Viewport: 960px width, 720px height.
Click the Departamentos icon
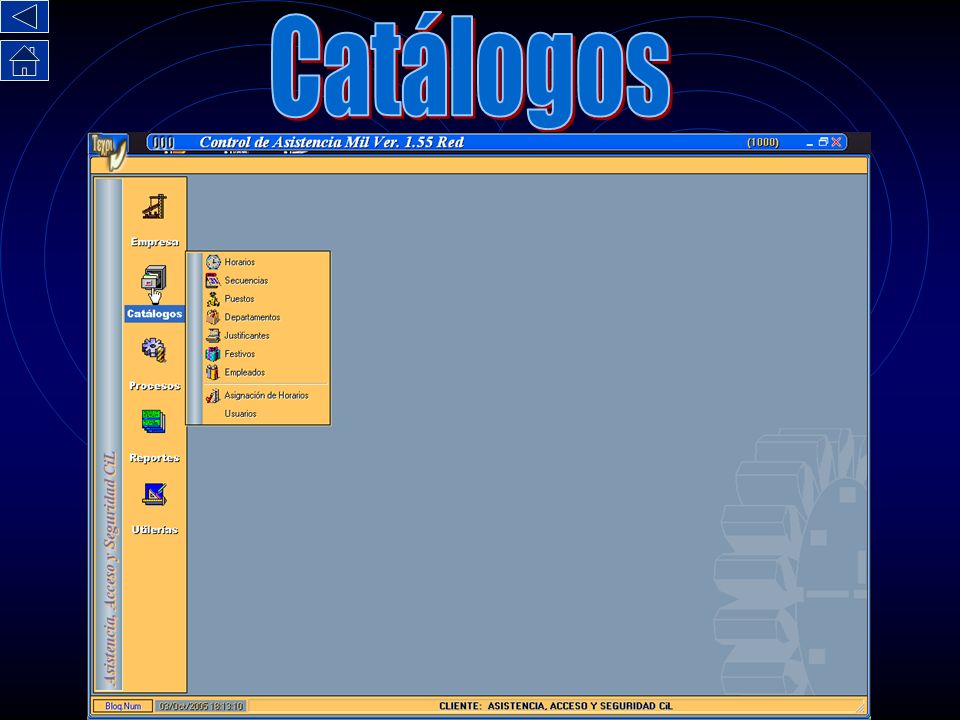click(213, 317)
